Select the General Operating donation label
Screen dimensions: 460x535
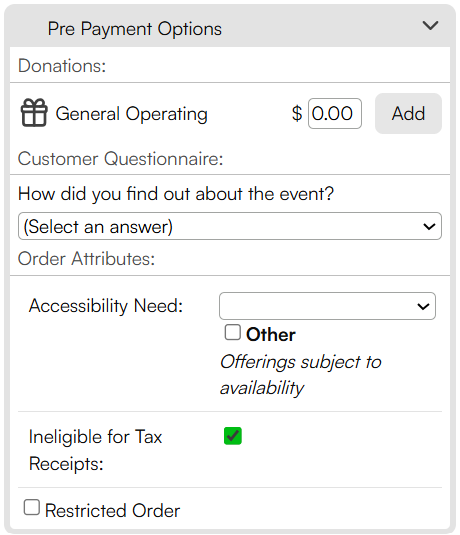pyautogui.click(x=131, y=114)
